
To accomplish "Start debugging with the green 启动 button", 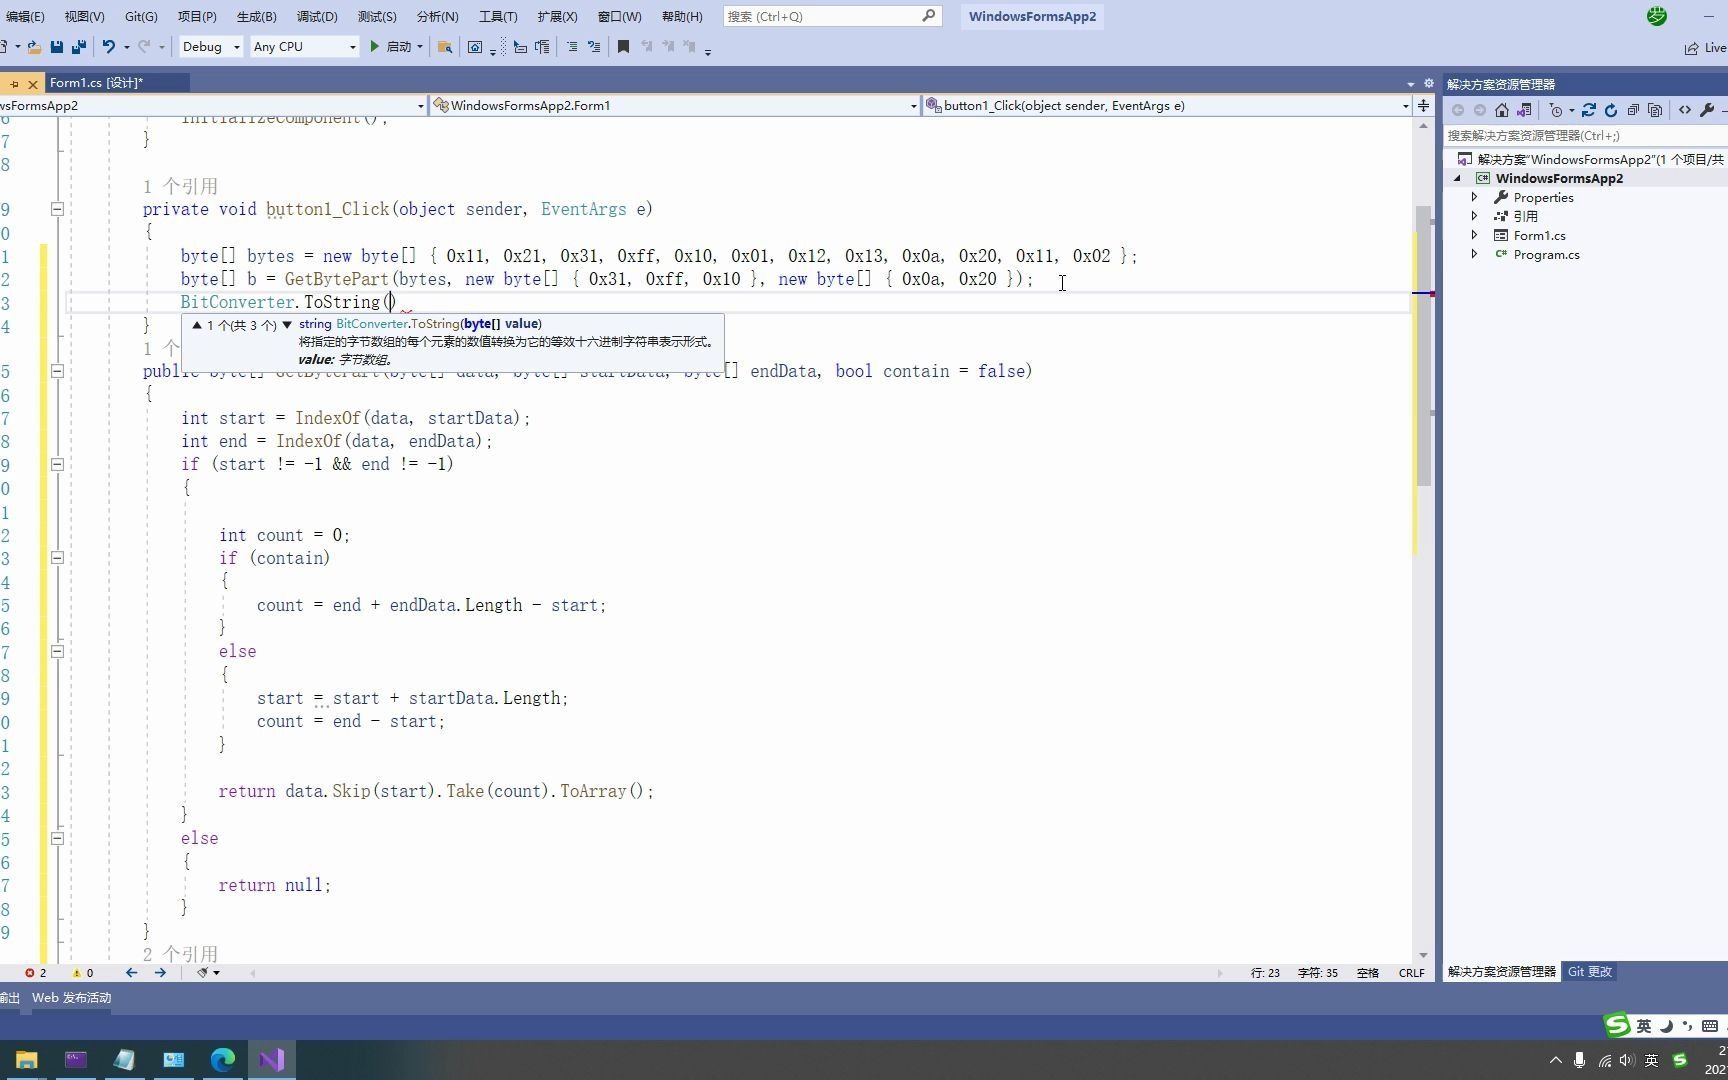I will (x=393, y=47).
